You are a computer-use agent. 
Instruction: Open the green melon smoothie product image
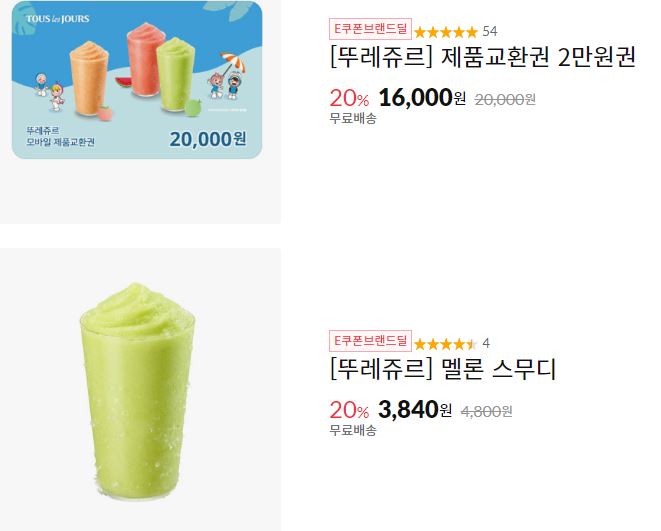(137, 391)
